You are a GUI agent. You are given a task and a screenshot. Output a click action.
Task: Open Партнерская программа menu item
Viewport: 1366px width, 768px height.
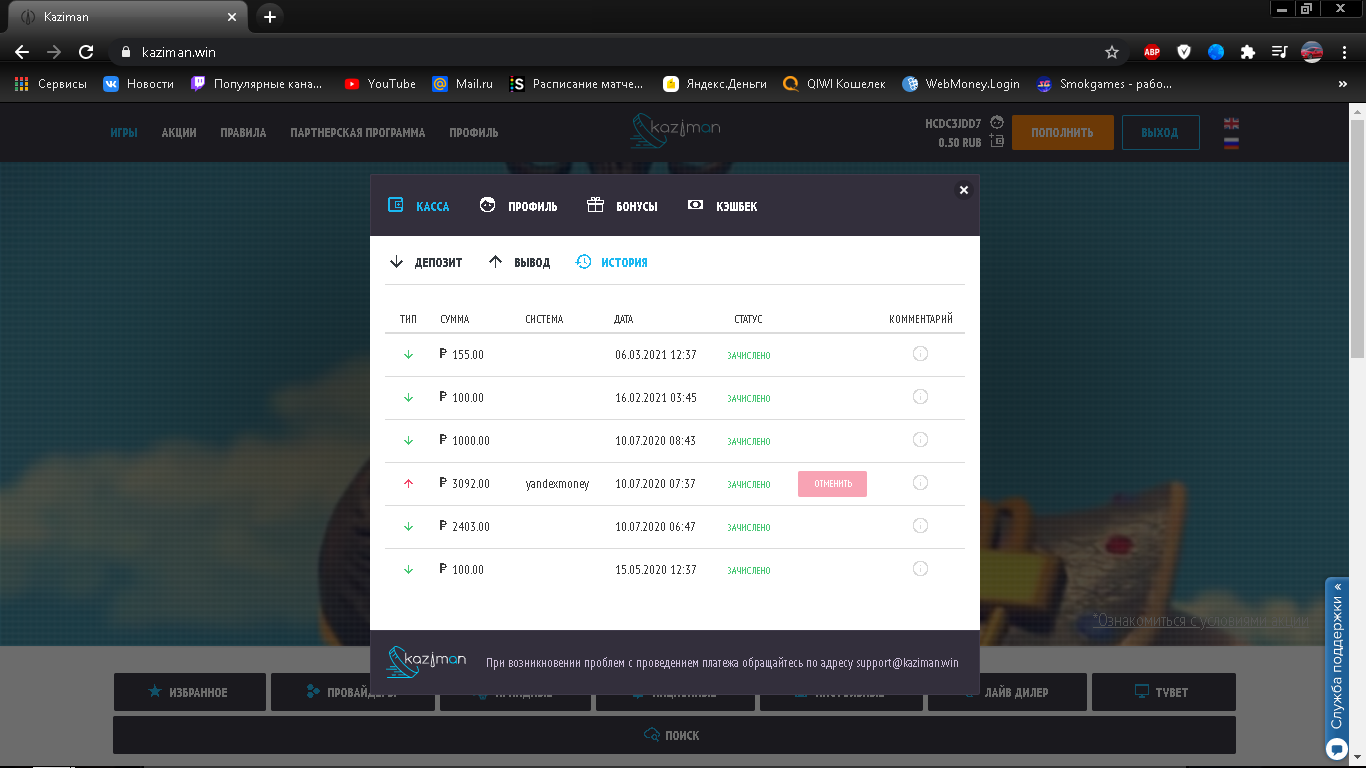[x=358, y=133]
